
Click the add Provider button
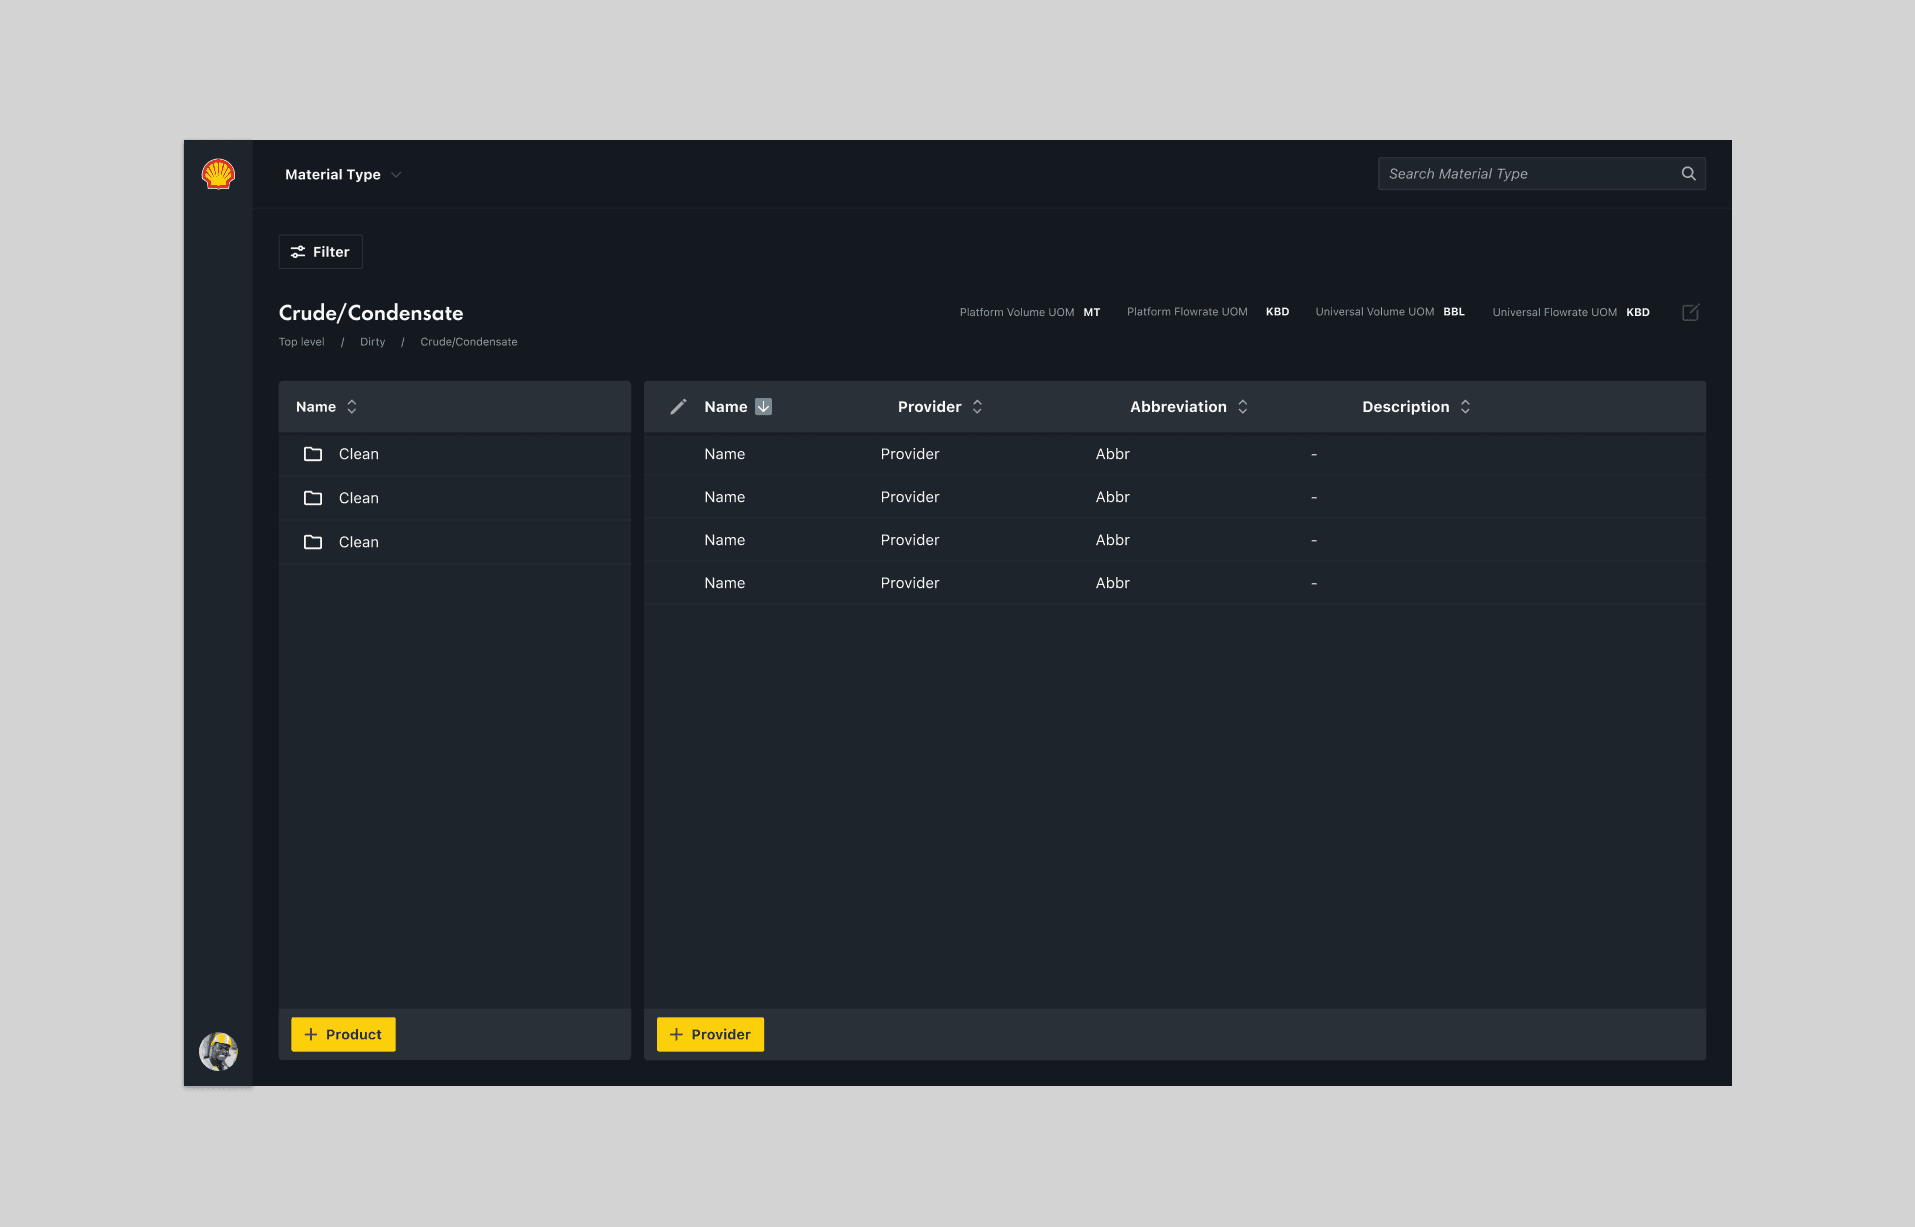pos(710,1035)
